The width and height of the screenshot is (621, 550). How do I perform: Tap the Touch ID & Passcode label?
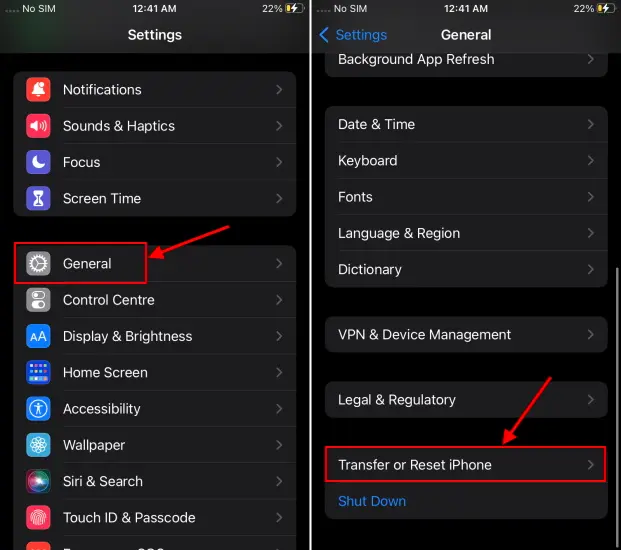click(x=129, y=518)
